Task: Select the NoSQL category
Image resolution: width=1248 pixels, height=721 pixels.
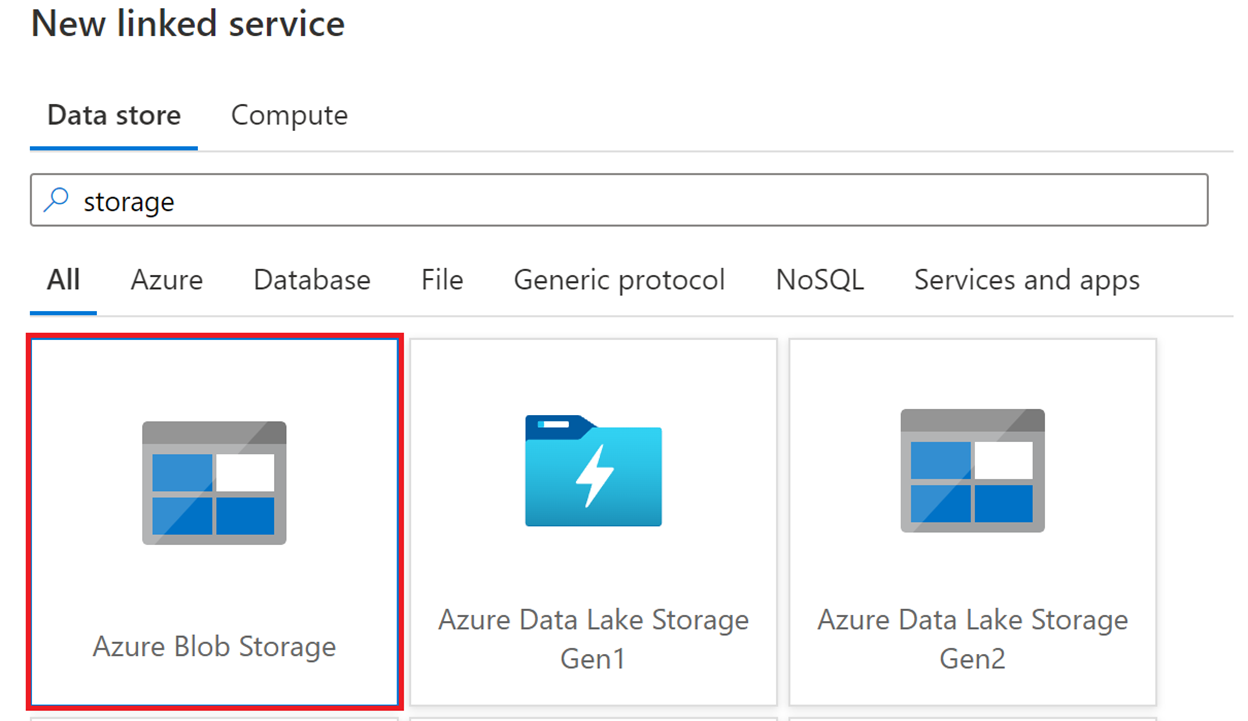Action: point(820,279)
